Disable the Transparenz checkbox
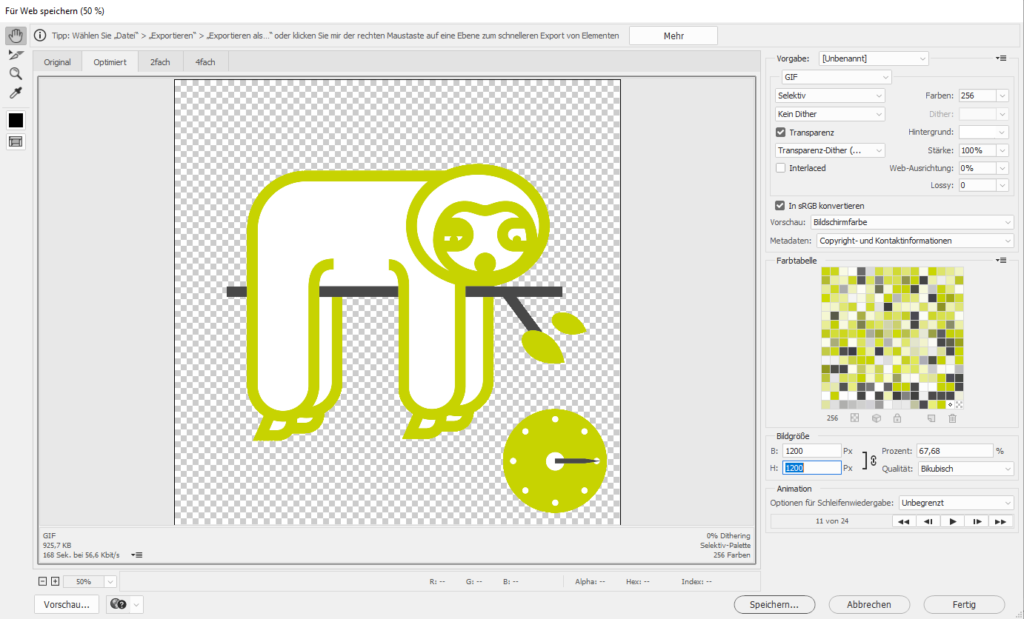 click(x=781, y=132)
